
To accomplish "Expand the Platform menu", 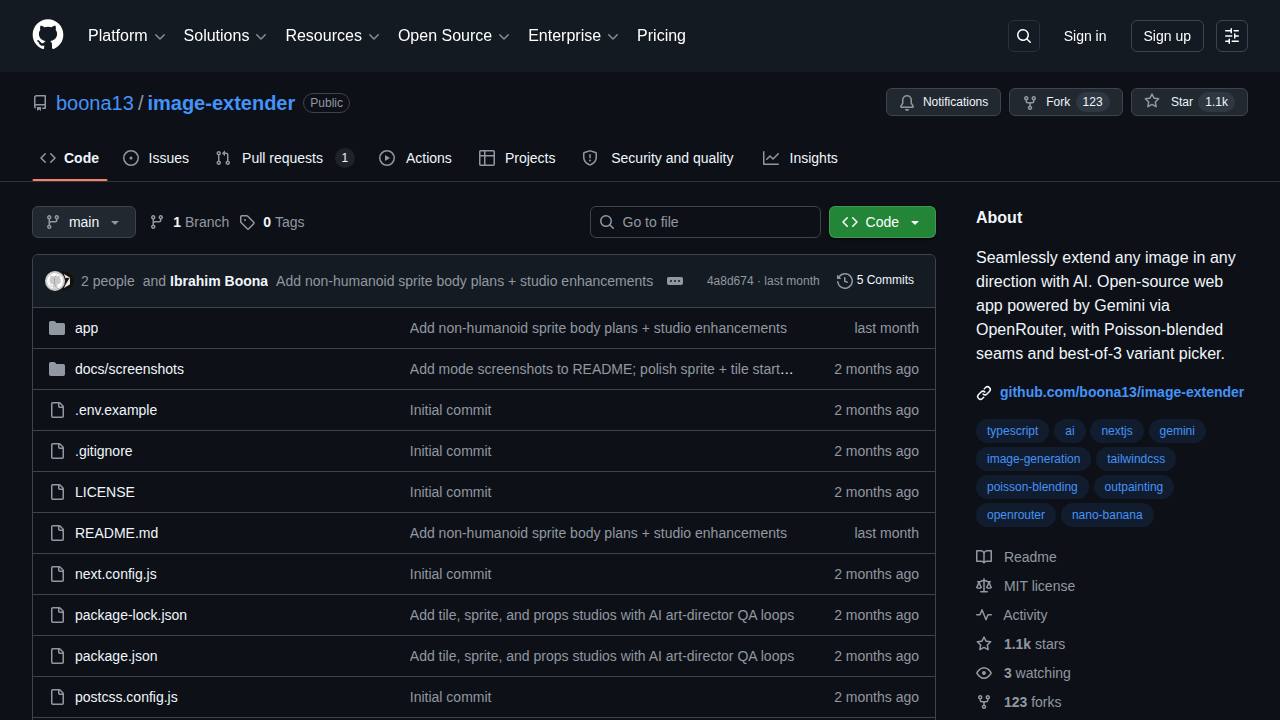I will pyautogui.click(x=126, y=35).
